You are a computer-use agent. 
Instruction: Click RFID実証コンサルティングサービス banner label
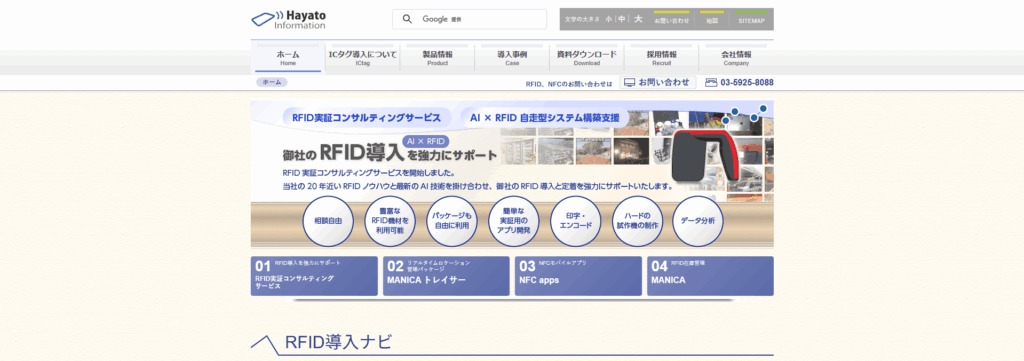click(366, 118)
